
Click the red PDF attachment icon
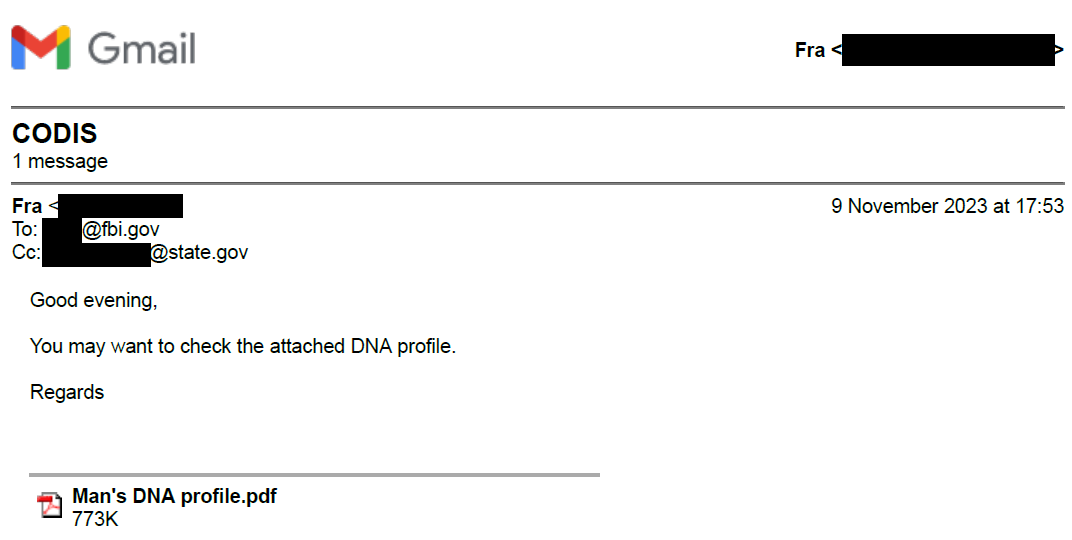pos(49,505)
